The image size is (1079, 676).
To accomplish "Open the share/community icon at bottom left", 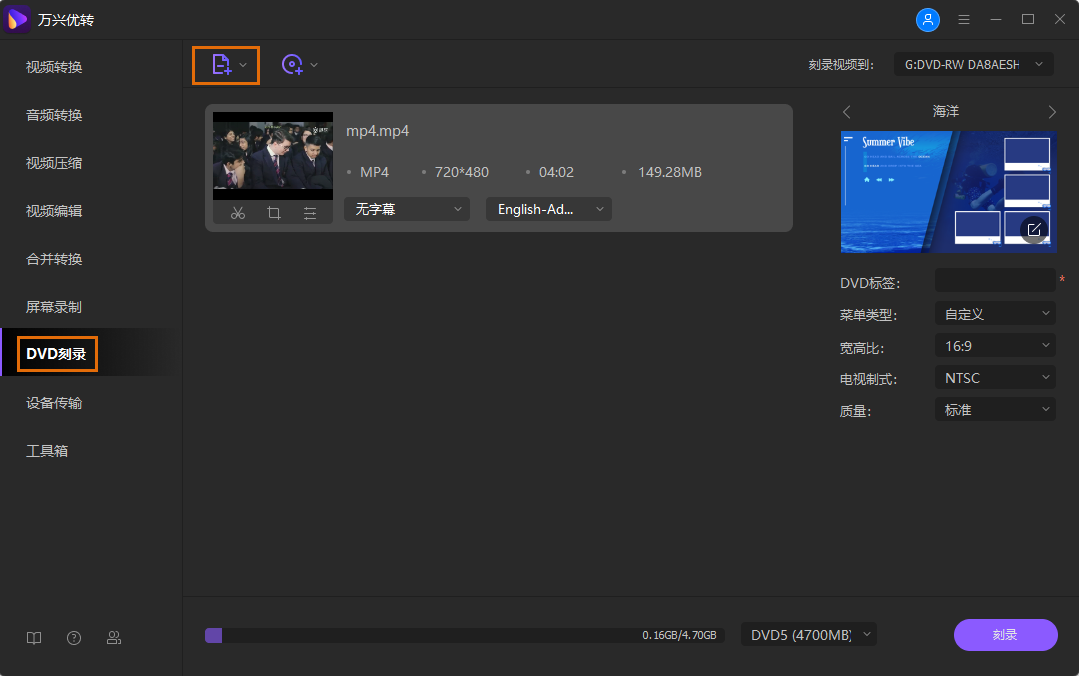I will 113,637.
